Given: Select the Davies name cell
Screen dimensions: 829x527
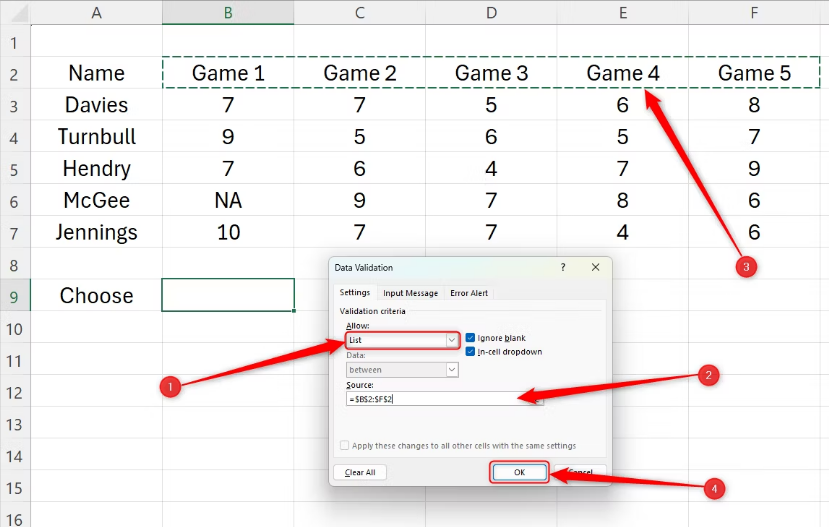Looking at the screenshot, I should pyautogui.click(x=96, y=105).
